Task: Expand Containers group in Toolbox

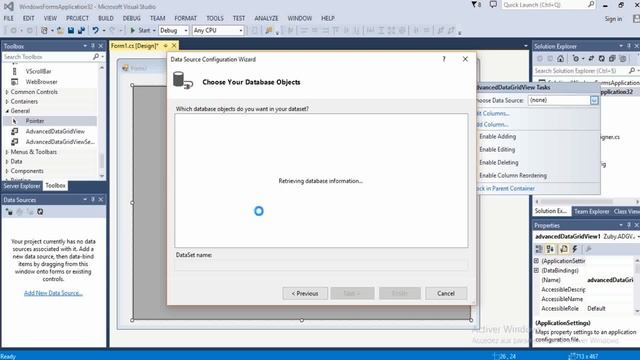Action: point(7,102)
